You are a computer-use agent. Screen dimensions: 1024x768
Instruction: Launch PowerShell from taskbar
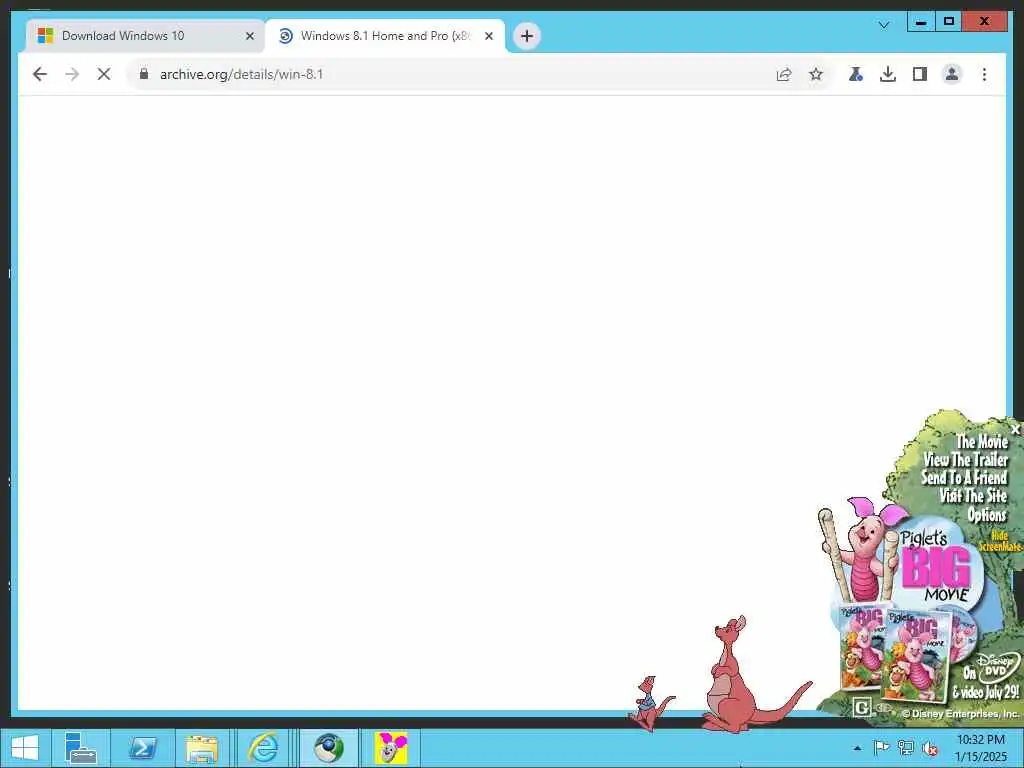click(x=142, y=748)
